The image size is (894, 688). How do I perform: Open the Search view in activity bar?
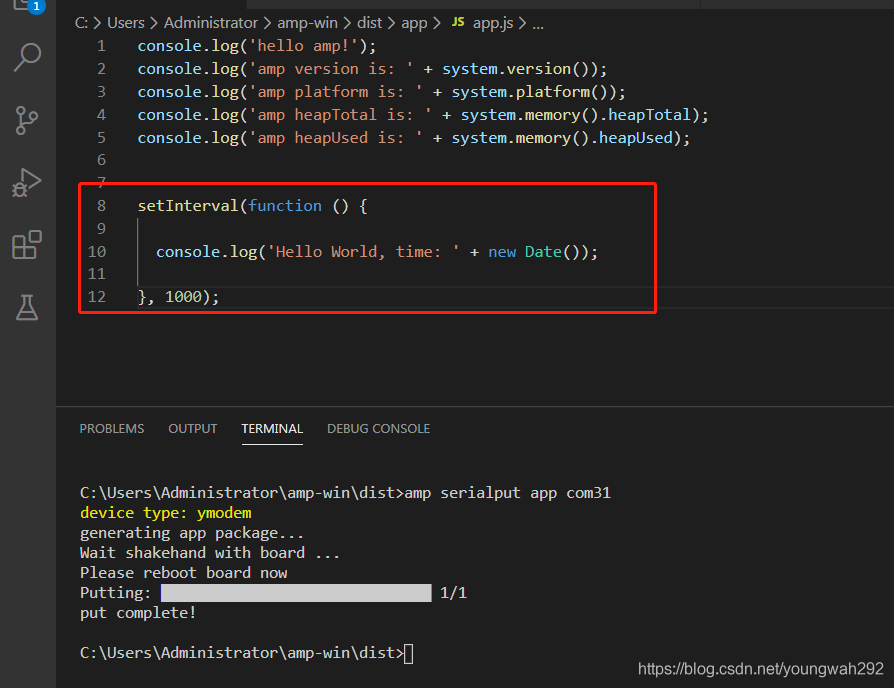coord(27,58)
